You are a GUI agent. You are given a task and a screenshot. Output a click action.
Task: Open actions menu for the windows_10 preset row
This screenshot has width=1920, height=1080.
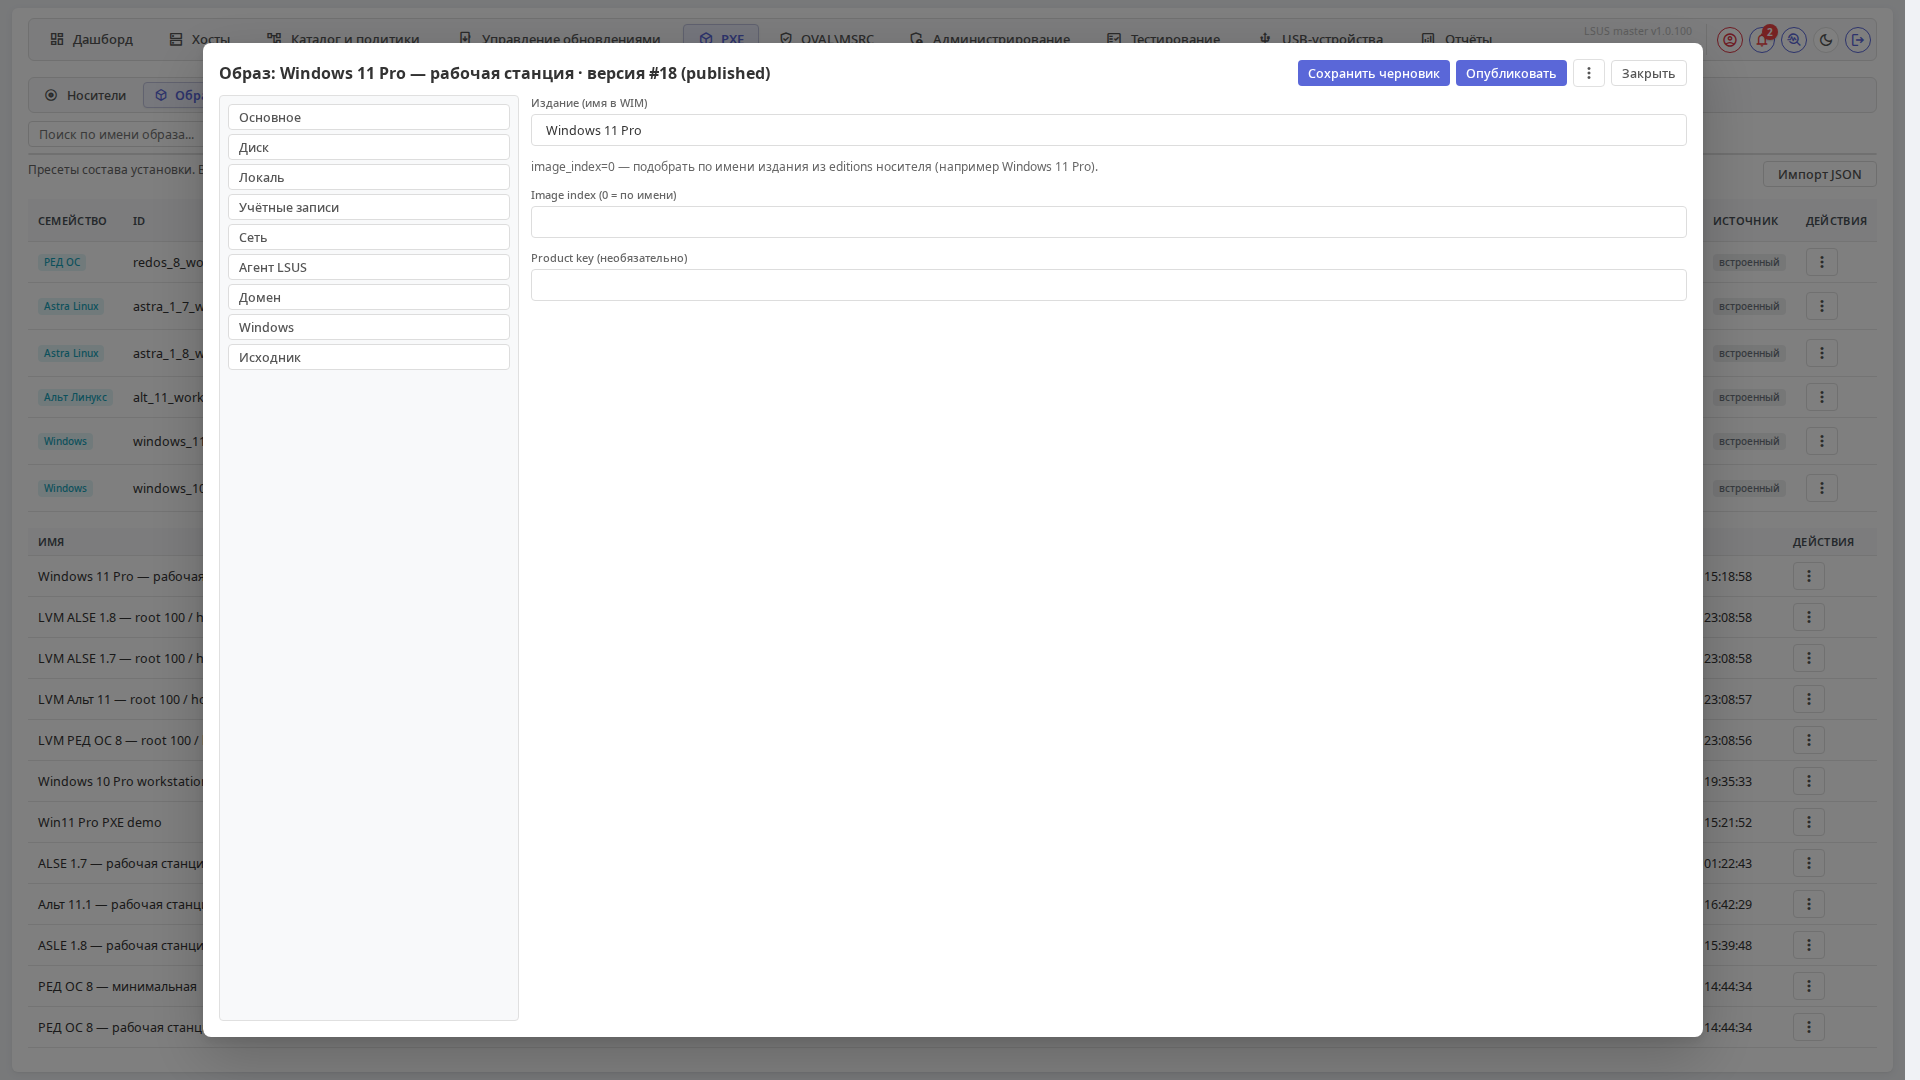[1822, 488]
